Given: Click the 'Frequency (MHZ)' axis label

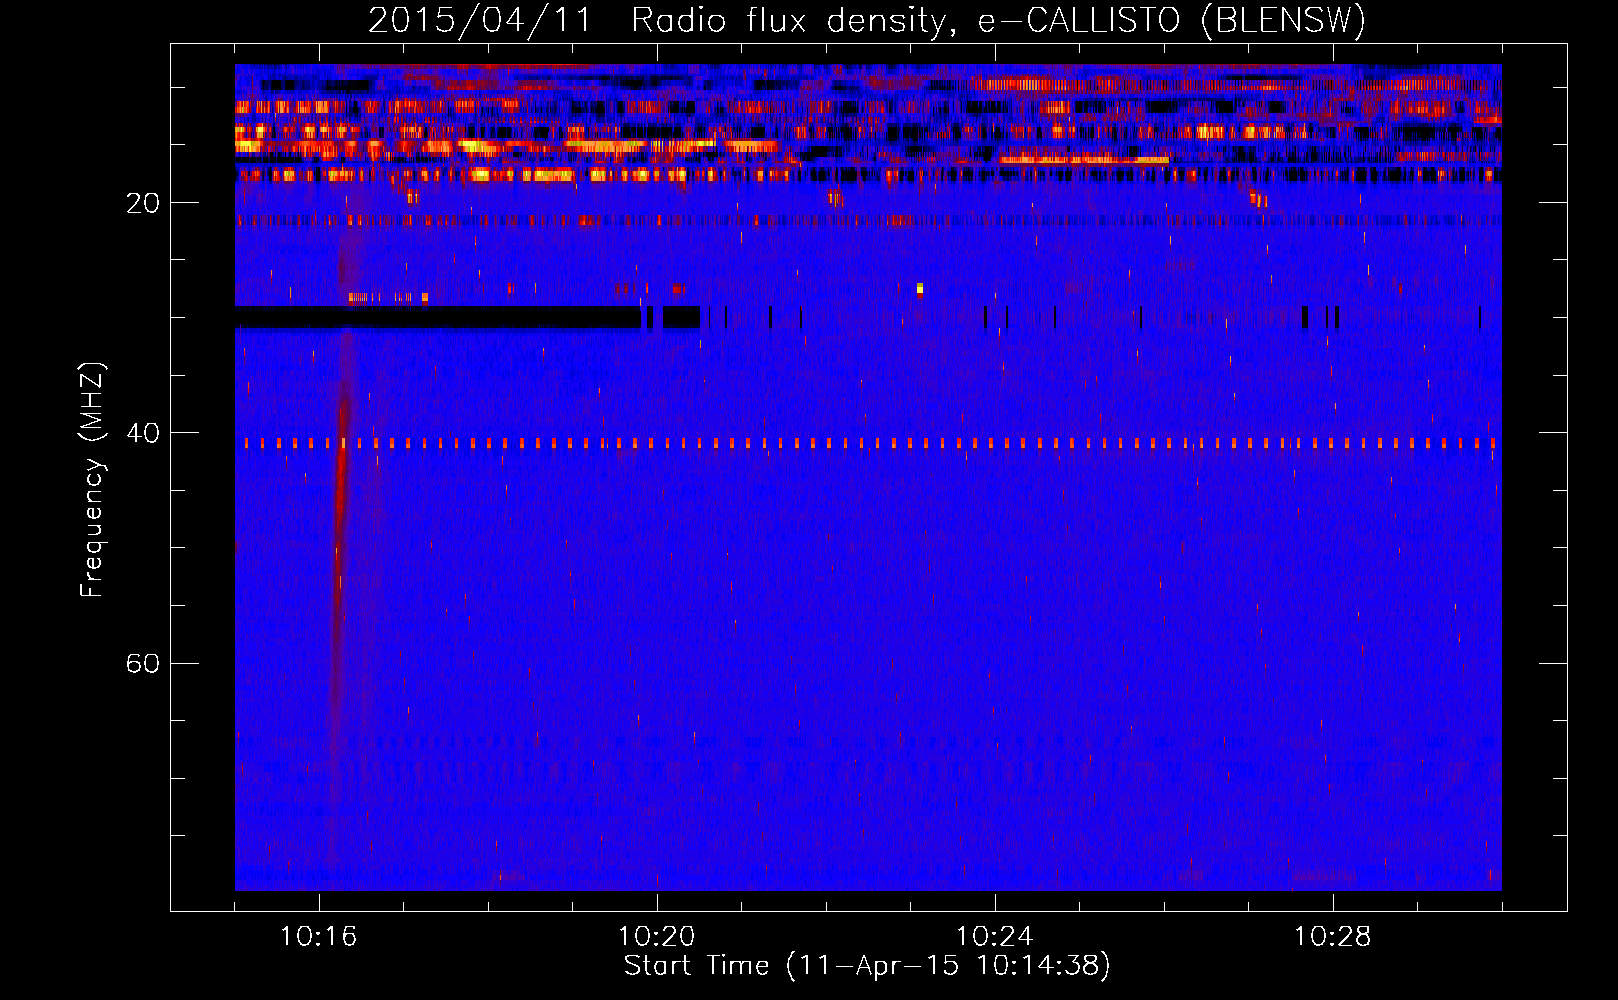Looking at the screenshot, I should (92, 480).
